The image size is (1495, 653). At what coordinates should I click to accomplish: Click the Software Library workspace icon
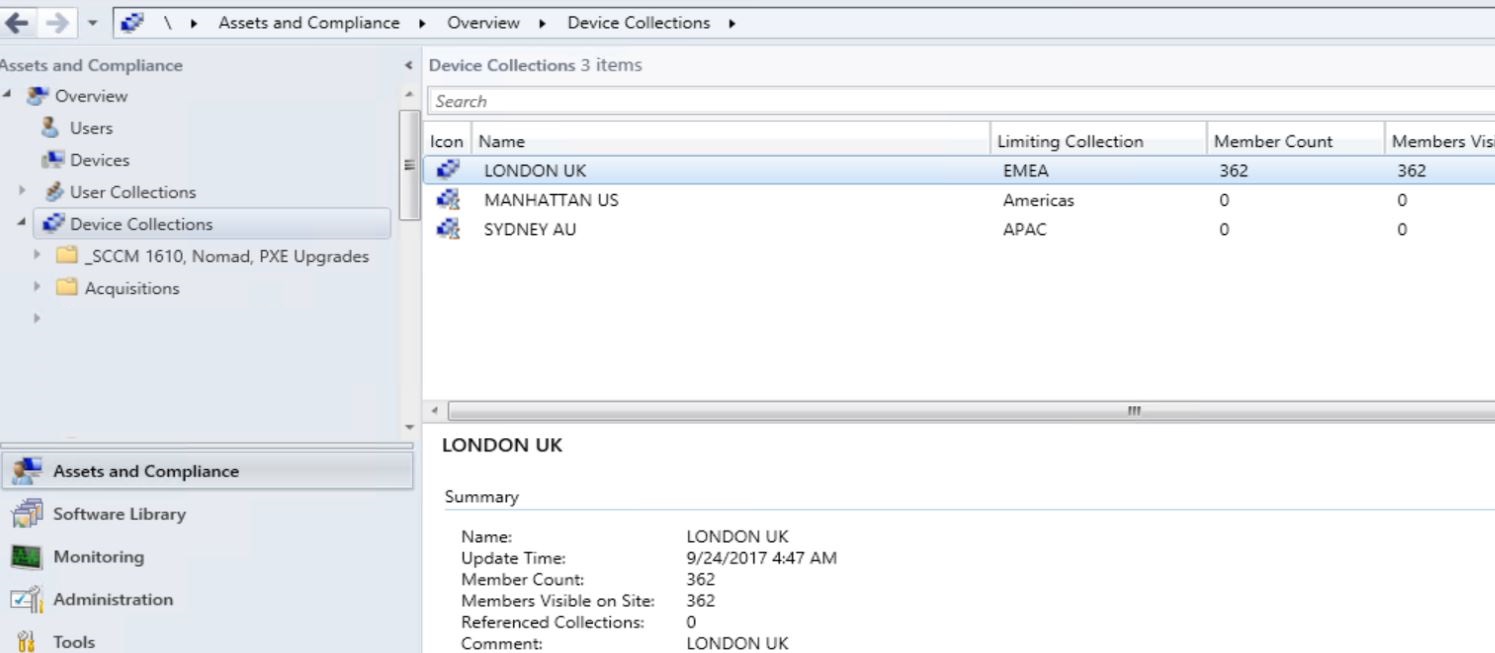25,514
